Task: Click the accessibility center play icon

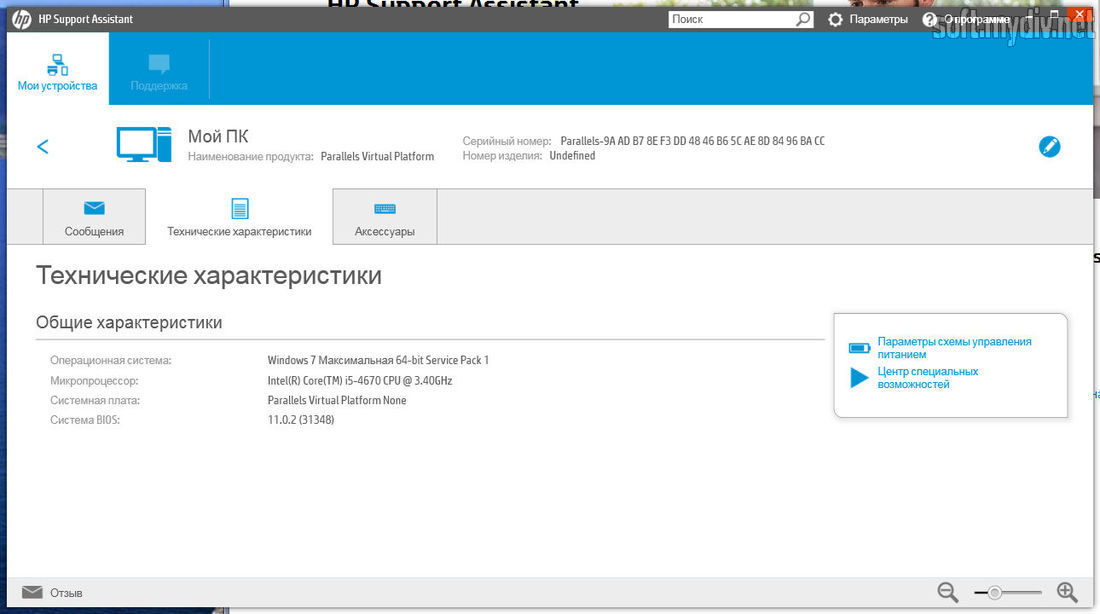Action: (x=859, y=378)
